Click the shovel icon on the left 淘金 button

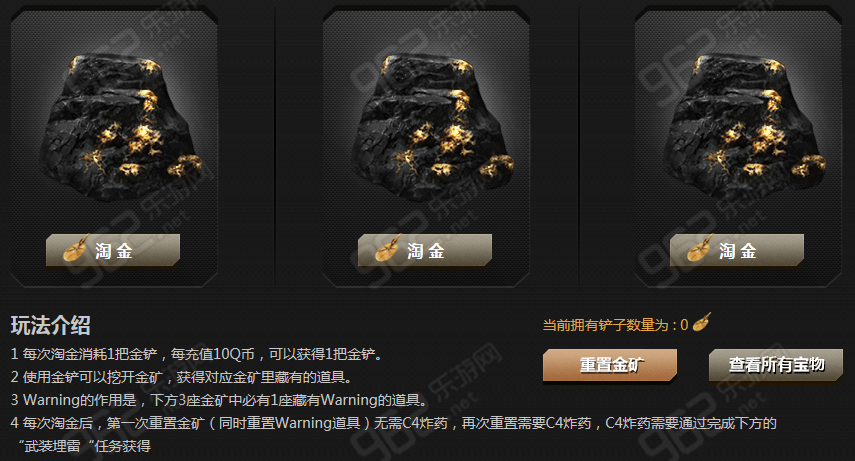pyautogui.click(x=76, y=248)
